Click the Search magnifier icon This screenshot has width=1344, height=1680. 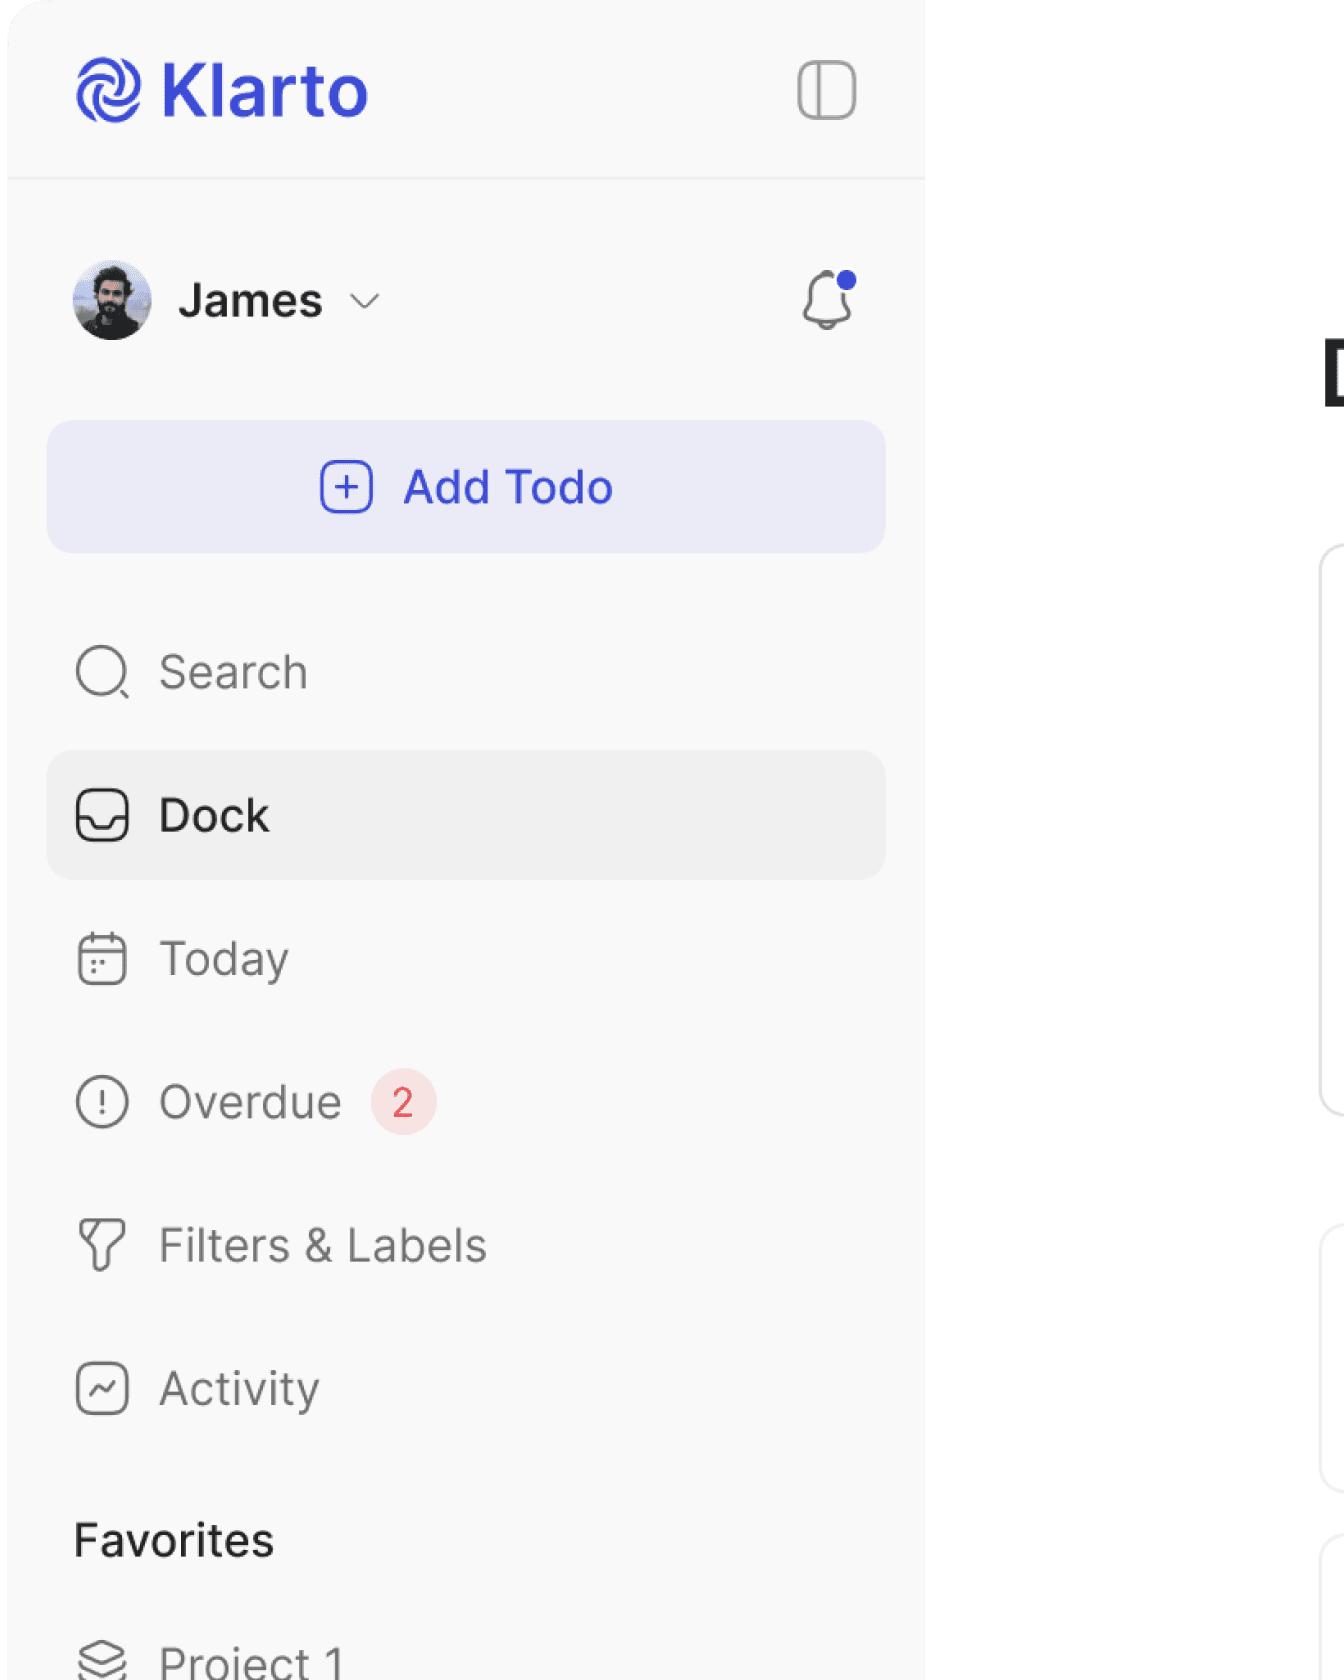pos(102,671)
